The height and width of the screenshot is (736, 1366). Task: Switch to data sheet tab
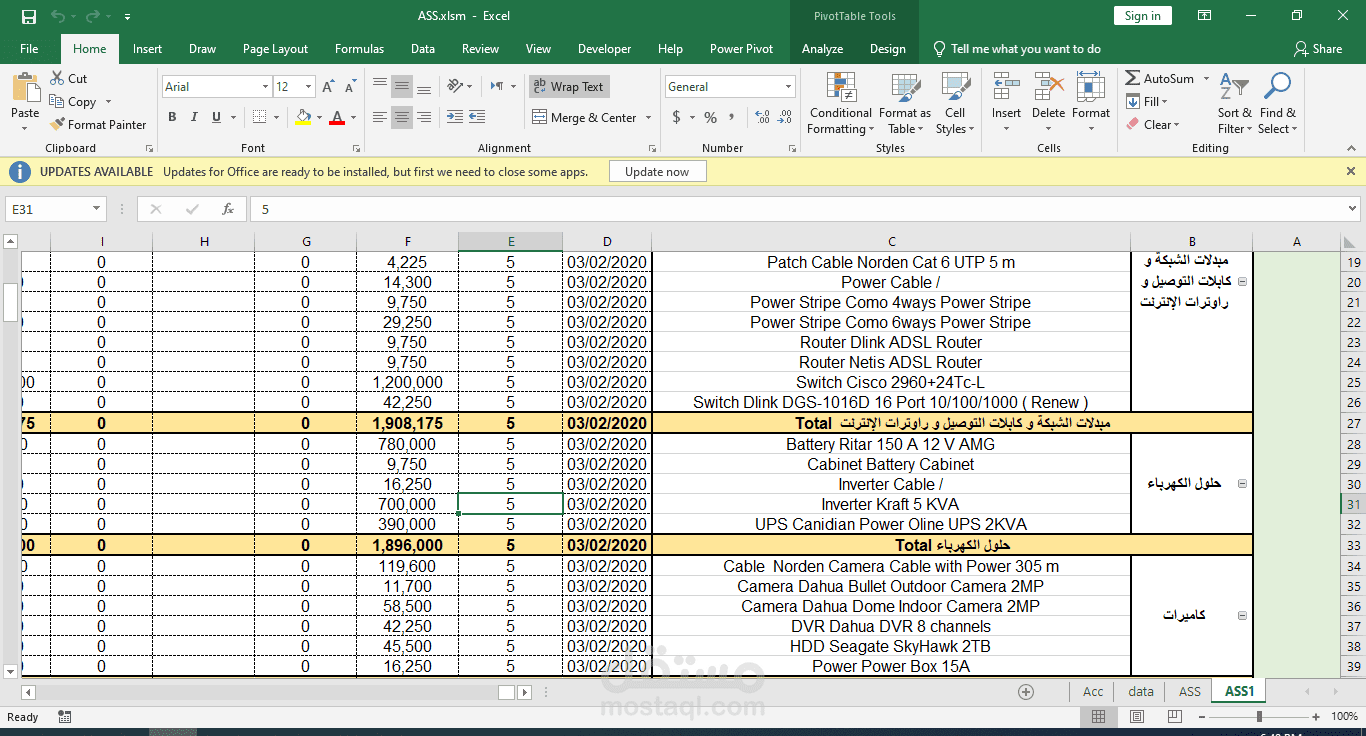1141,691
